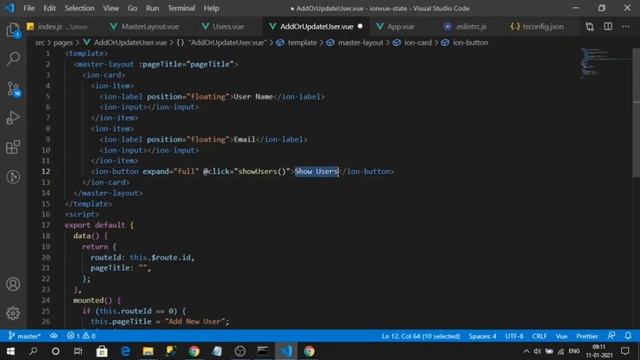The height and width of the screenshot is (360, 640).
Task: Open the Git history icon in activity bar
Action: [13, 176]
